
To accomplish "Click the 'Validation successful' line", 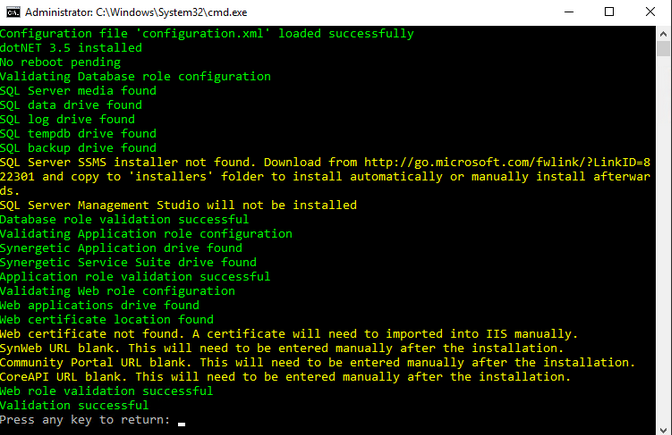I will [74, 405].
